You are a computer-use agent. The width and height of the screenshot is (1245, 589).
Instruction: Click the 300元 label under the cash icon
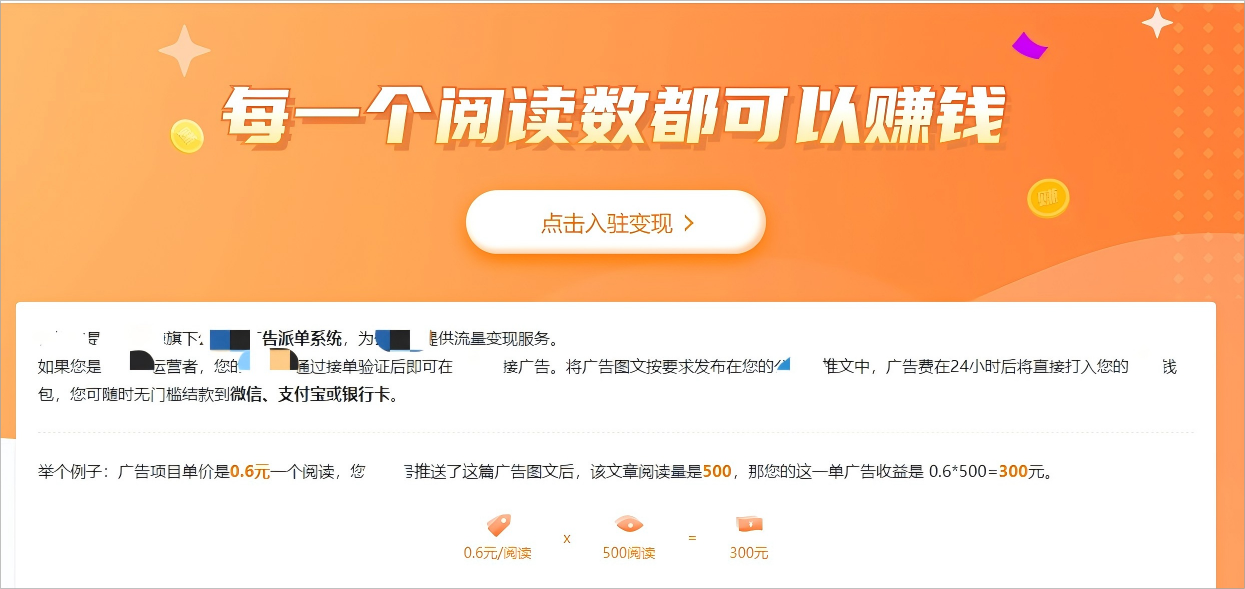point(749,553)
